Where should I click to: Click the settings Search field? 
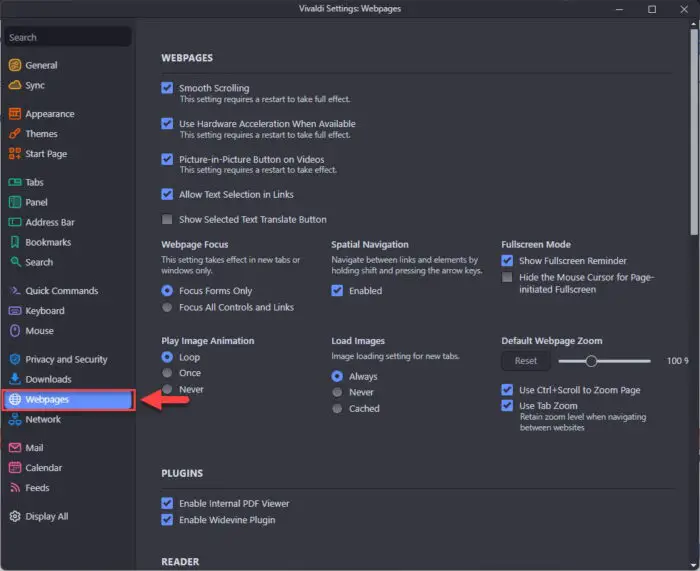tap(68, 37)
